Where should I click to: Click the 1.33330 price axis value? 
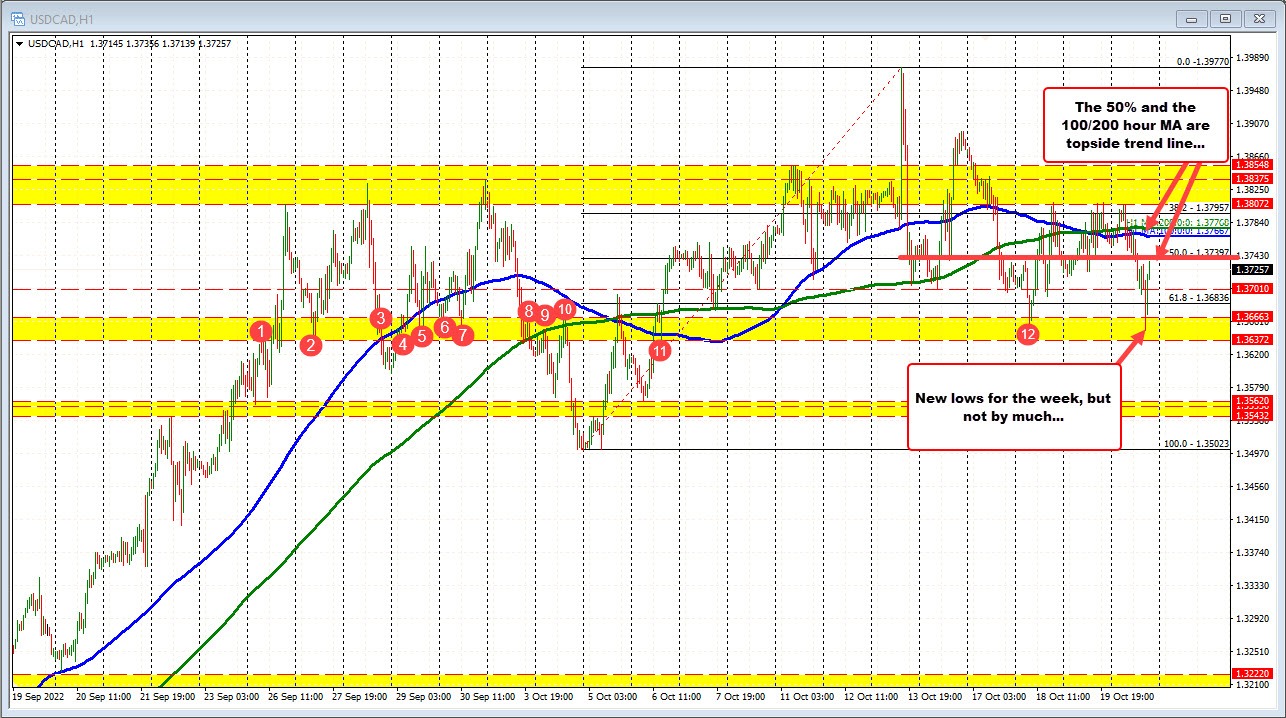coord(1254,585)
